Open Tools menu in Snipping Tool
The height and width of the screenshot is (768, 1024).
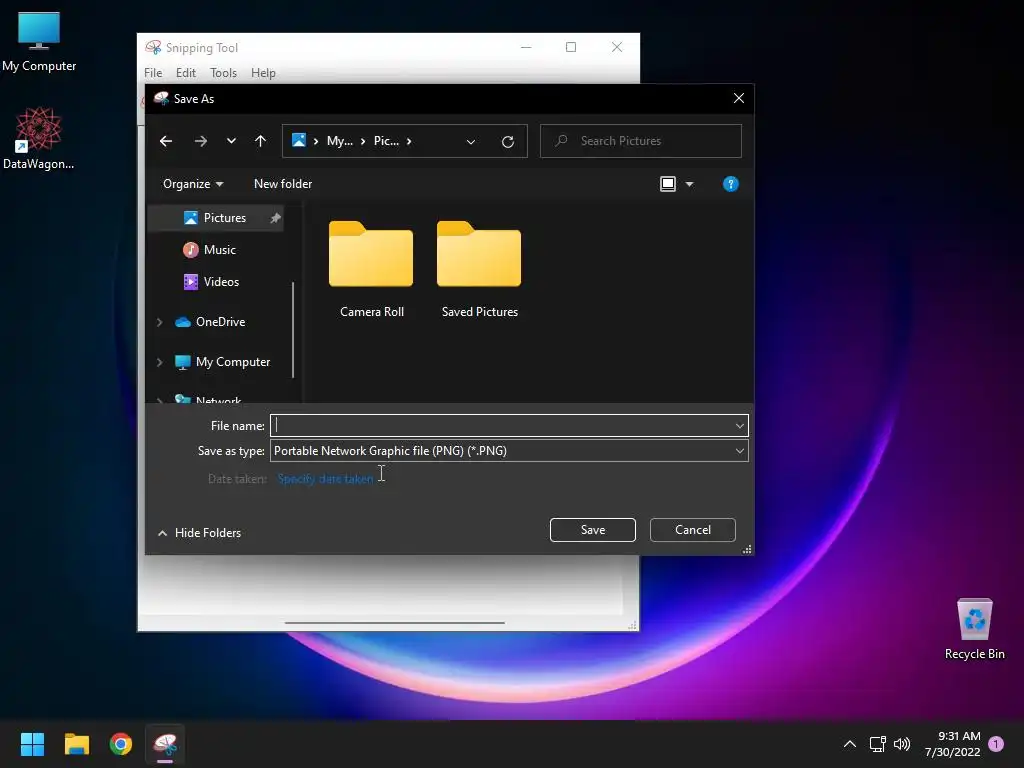(223, 73)
